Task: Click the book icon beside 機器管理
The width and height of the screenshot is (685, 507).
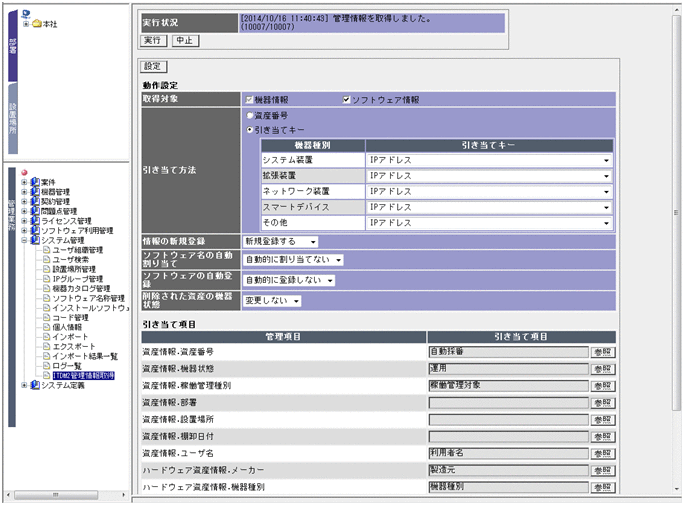Action: [x=35, y=191]
